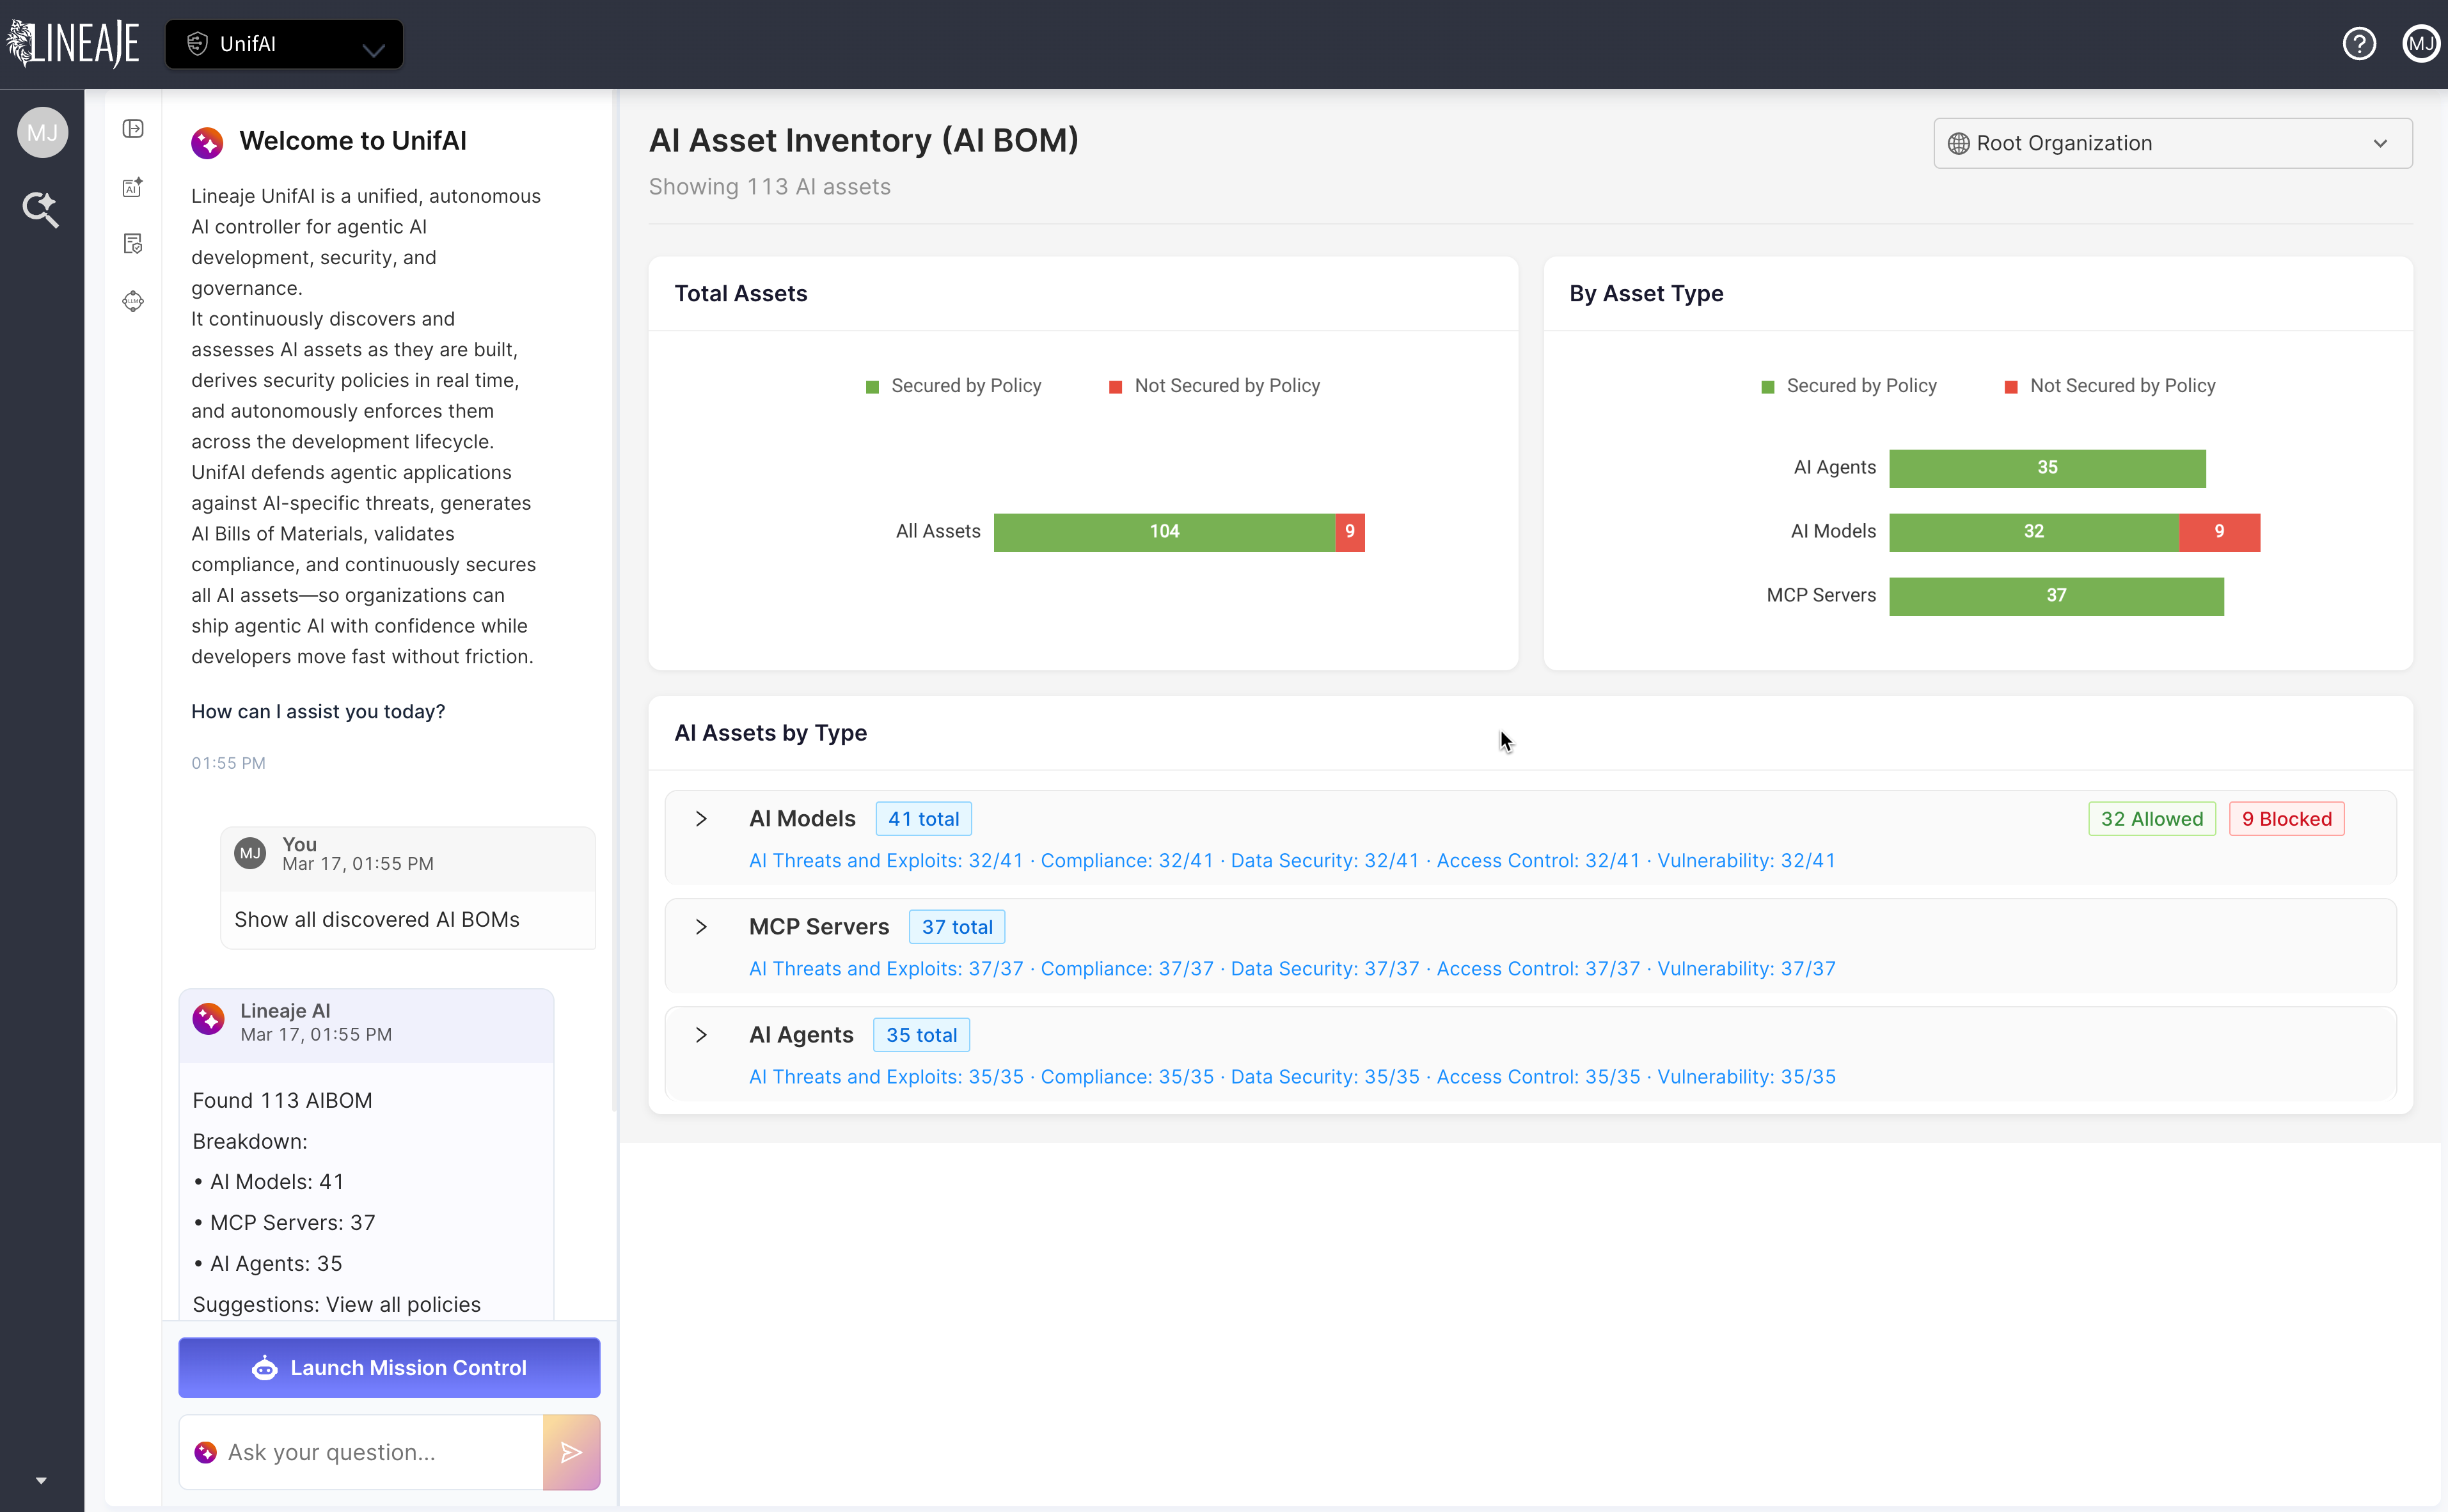Screen dimensions: 2448x1512
Task: Click Launch Mission Control button
Action: pyautogui.click(x=389, y=1367)
